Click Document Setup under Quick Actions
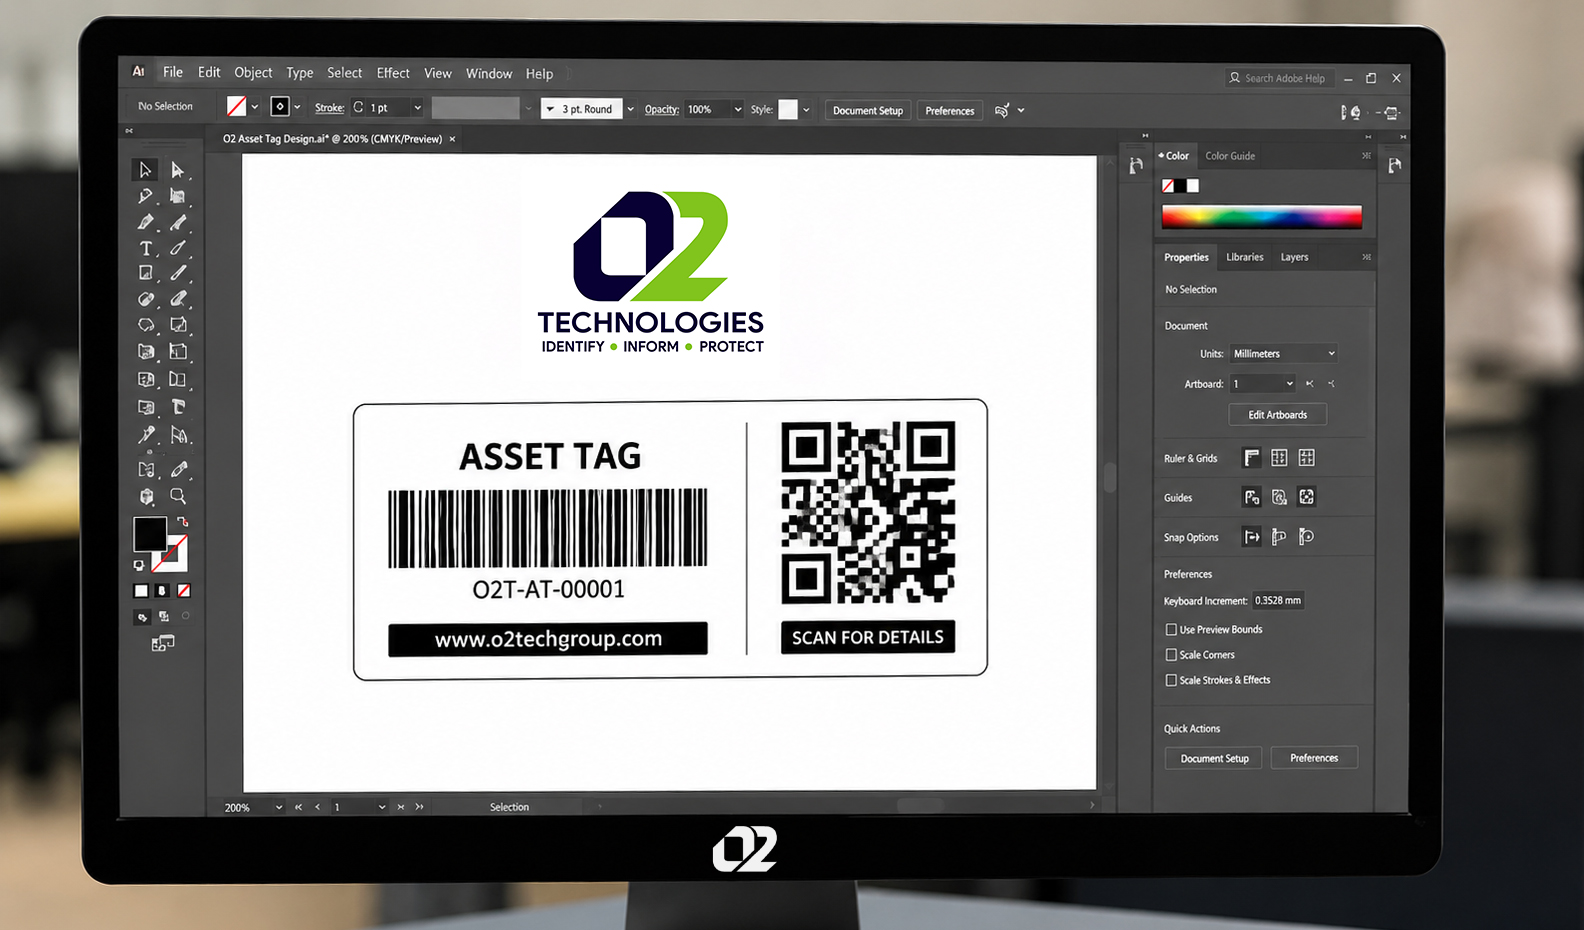The width and height of the screenshot is (1584, 930). pyautogui.click(x=1214, y=758)
